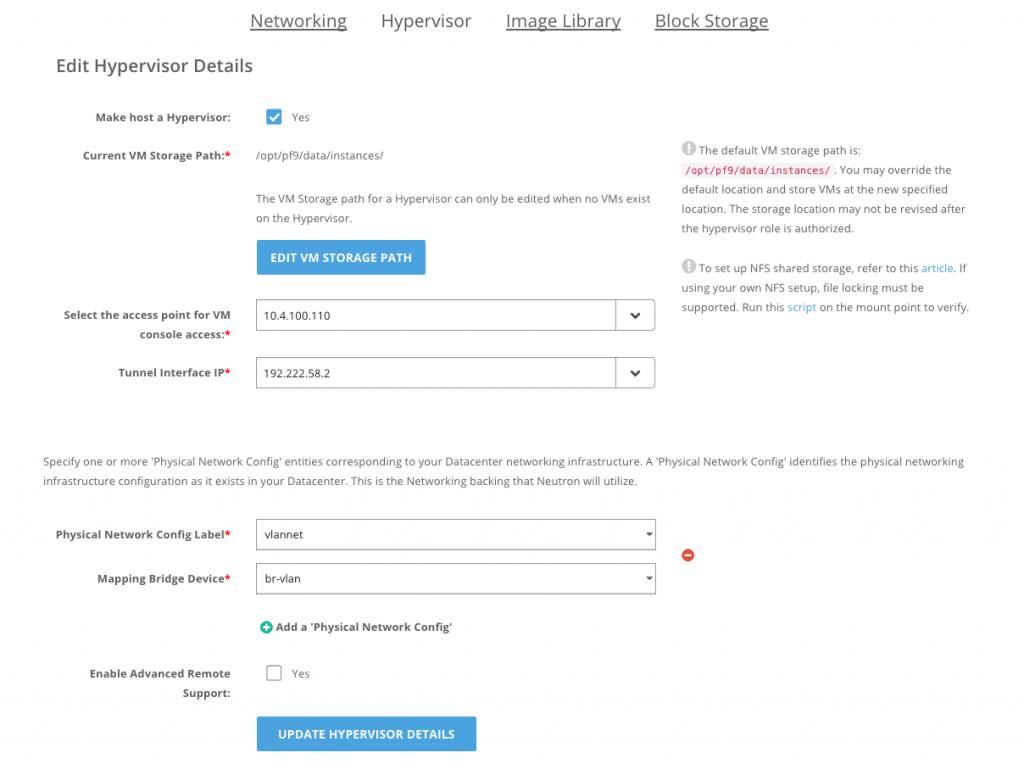Click info icon beside NFS shared storage note

coord(689,267)
